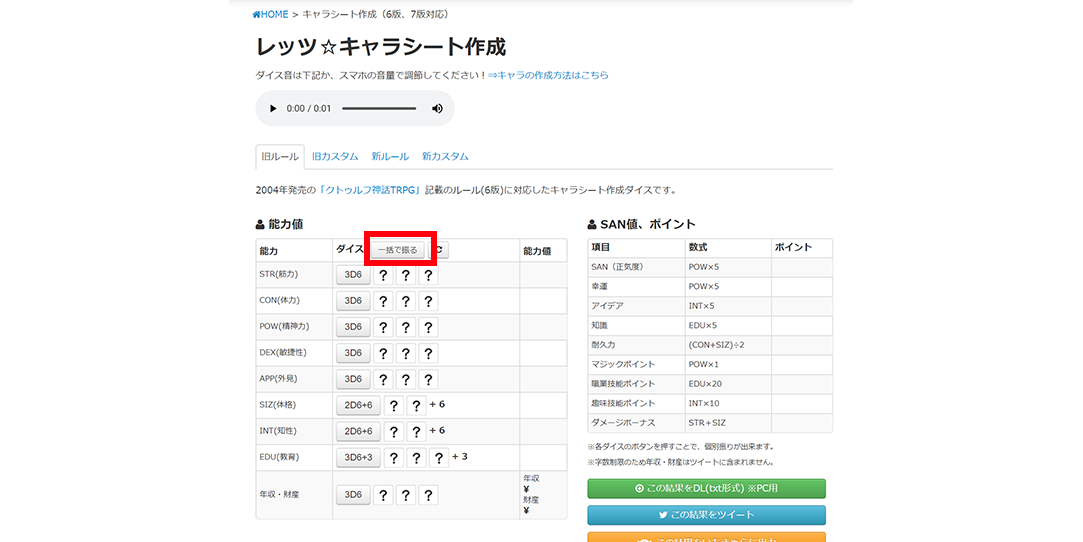This screenshot has width=1083, height=542.
Task: Open the クトゥルフ神話TRPG link
Action: tap(370, 190)
